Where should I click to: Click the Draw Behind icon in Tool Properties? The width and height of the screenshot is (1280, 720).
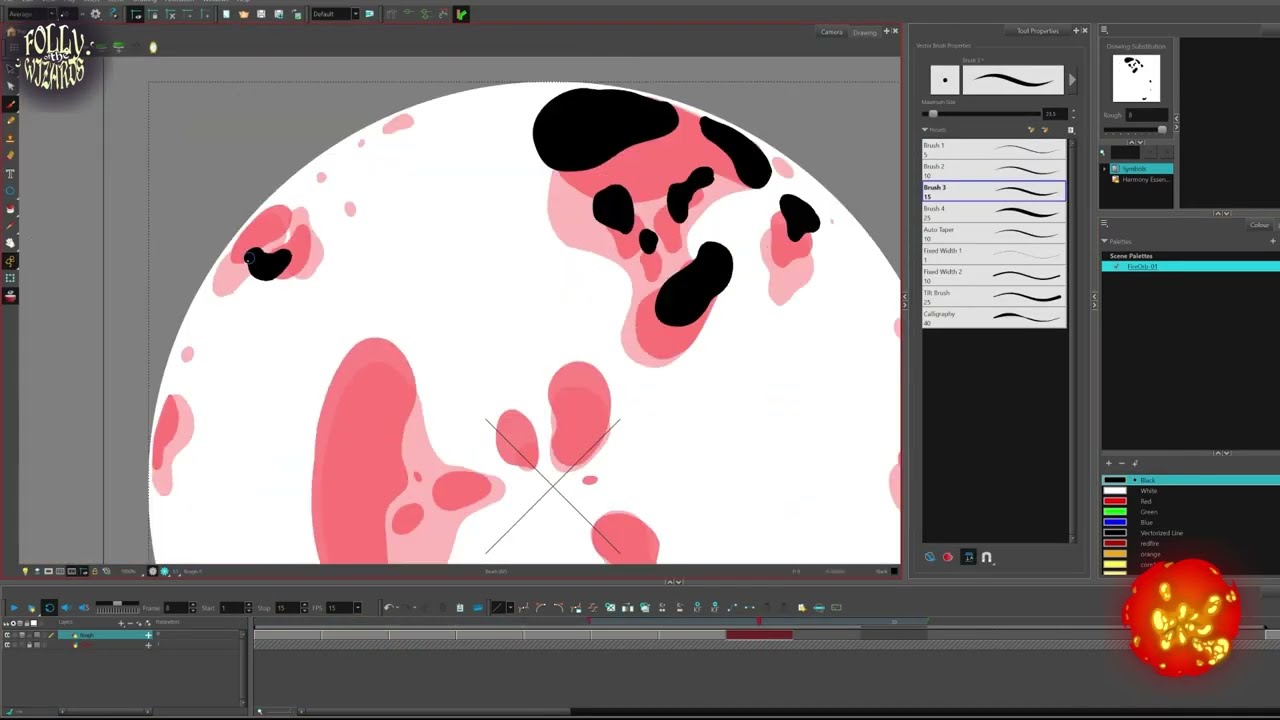click(930, 557)
